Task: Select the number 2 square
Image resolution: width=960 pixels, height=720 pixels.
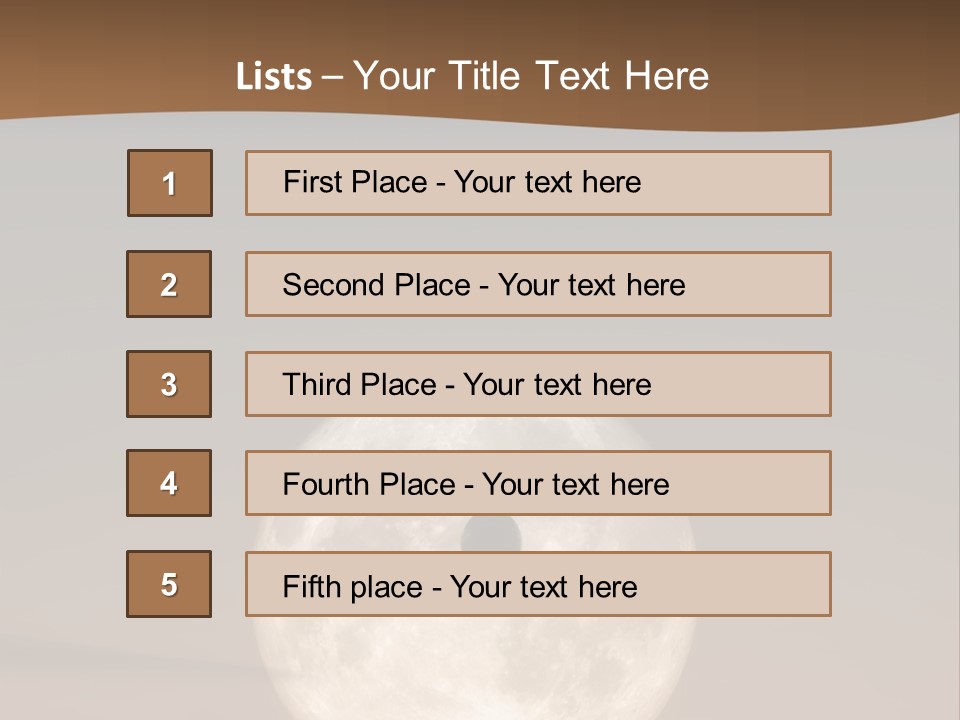Action: coord(169,284)
